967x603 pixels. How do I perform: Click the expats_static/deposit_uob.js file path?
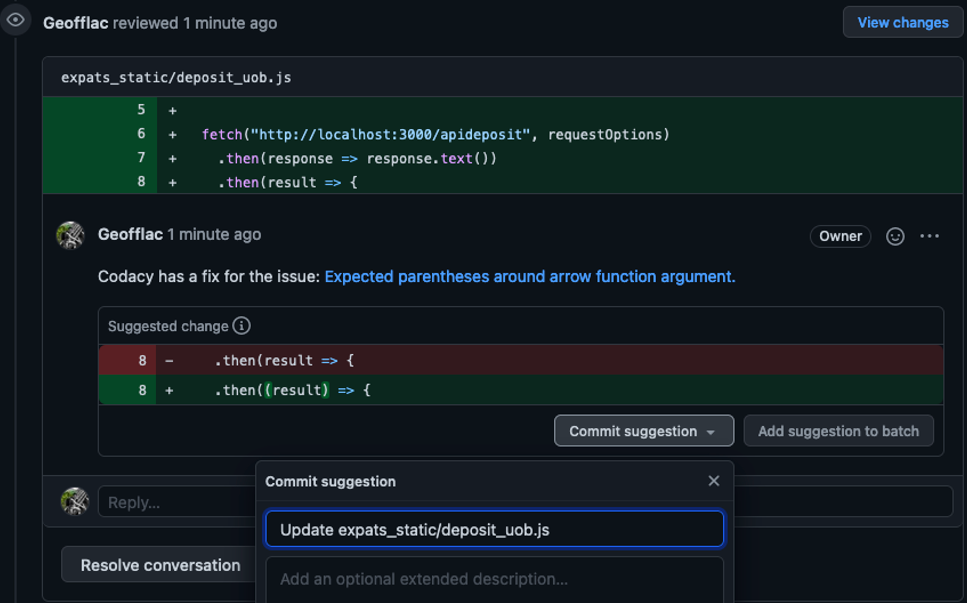pyautogui.click(x=176, y=78)
